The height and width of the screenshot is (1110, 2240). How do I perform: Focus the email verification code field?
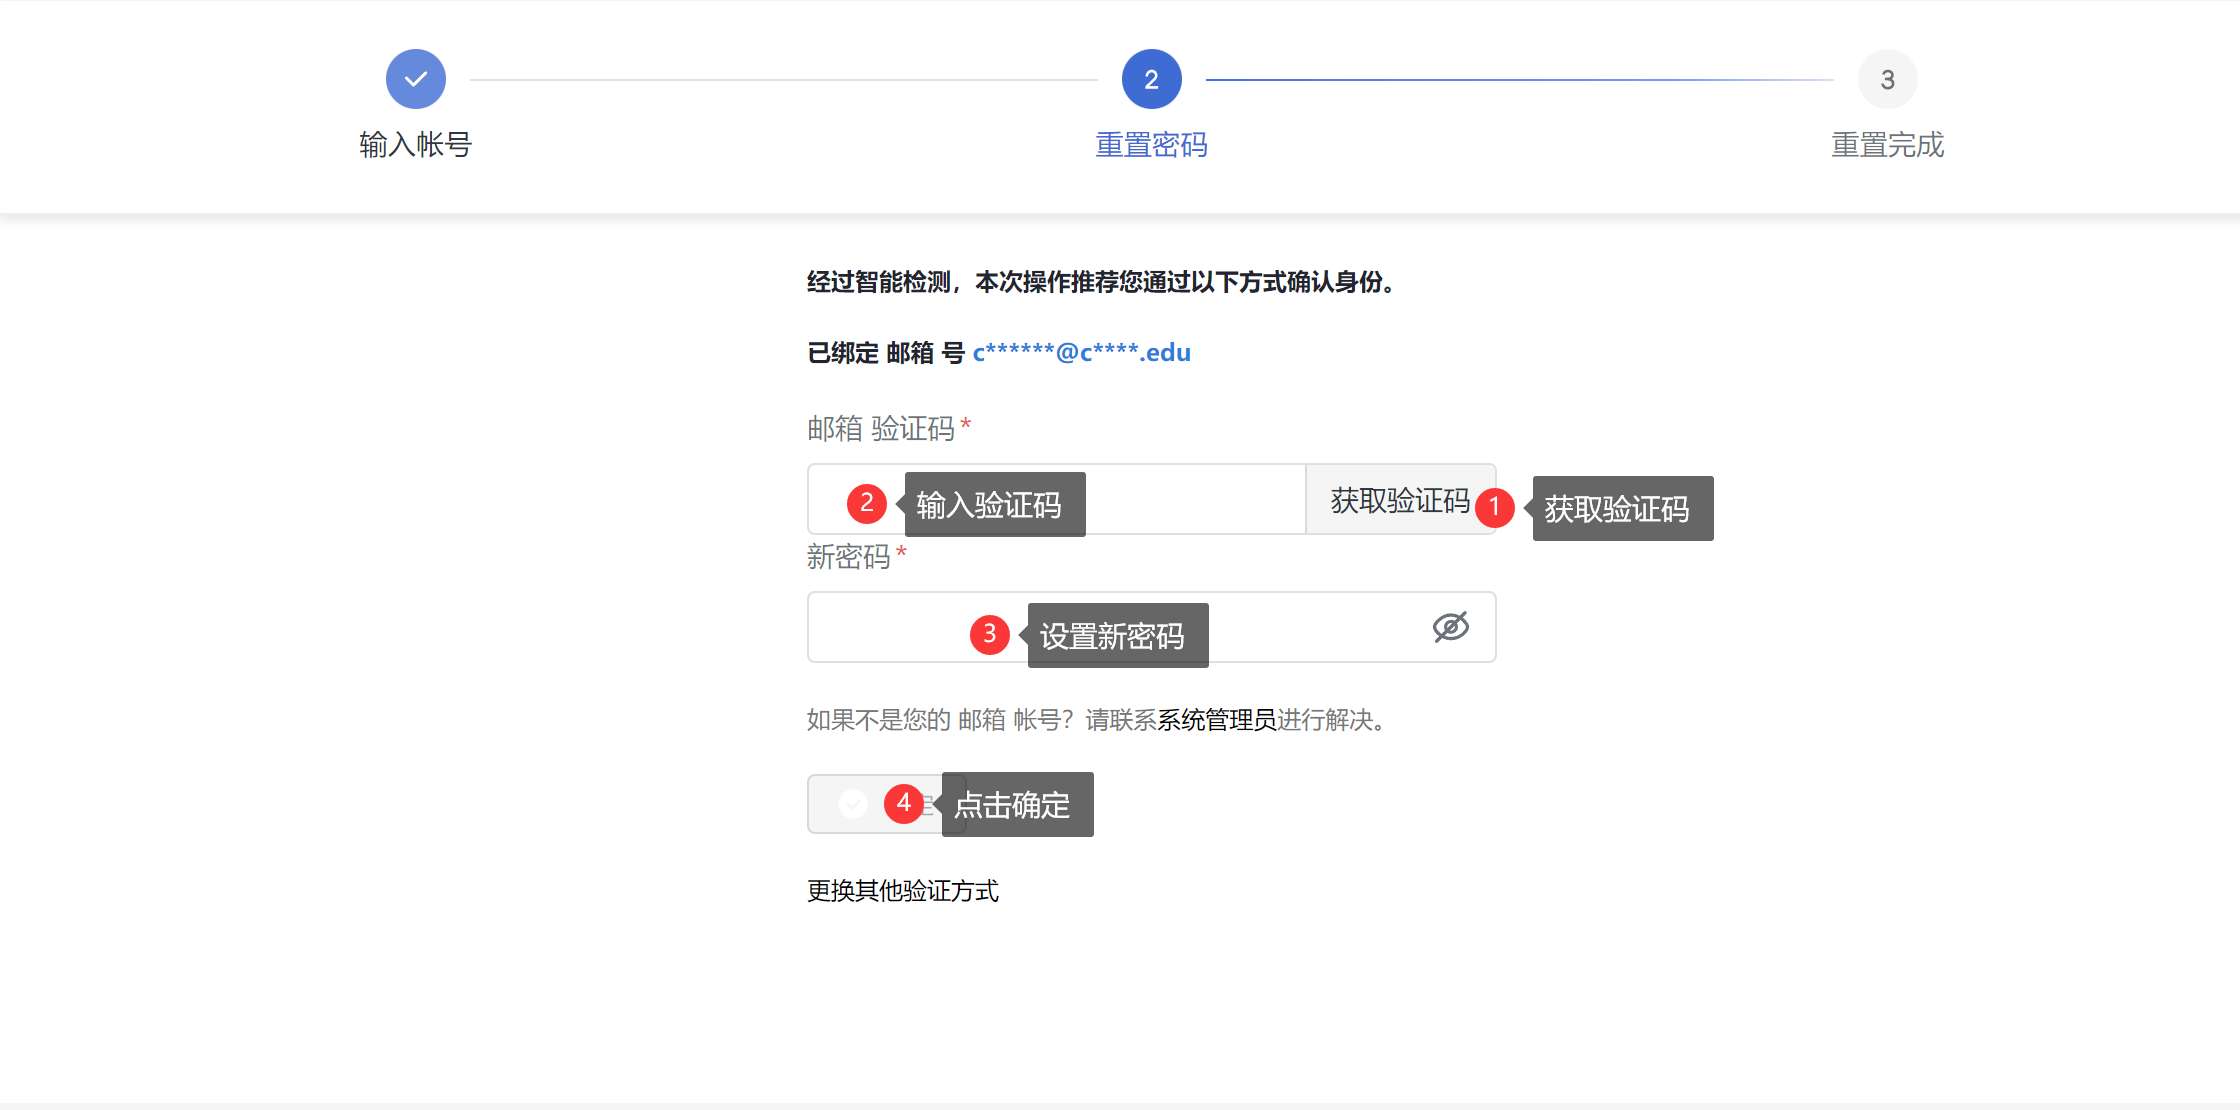tap(1190, 500)
